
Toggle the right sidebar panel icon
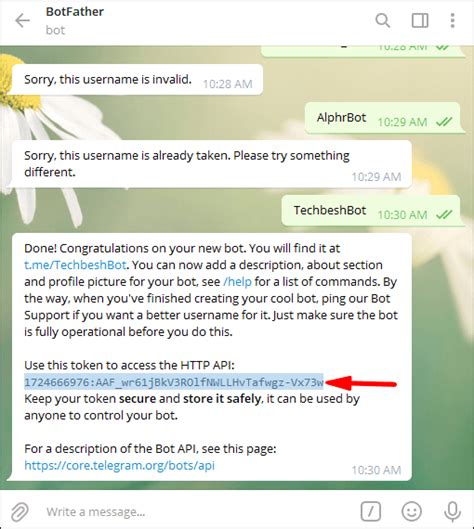click(x=420, y=21)
